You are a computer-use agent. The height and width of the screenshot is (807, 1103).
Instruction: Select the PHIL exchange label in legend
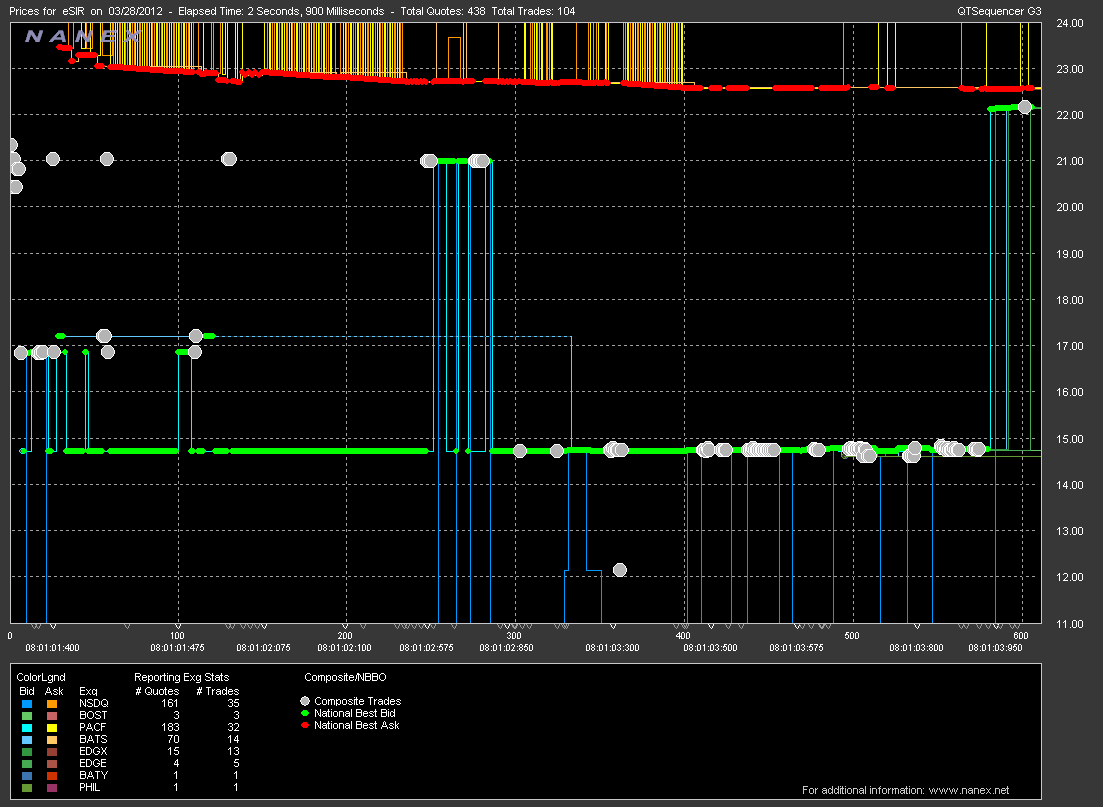pyautogui.click(x=89, y=787)
